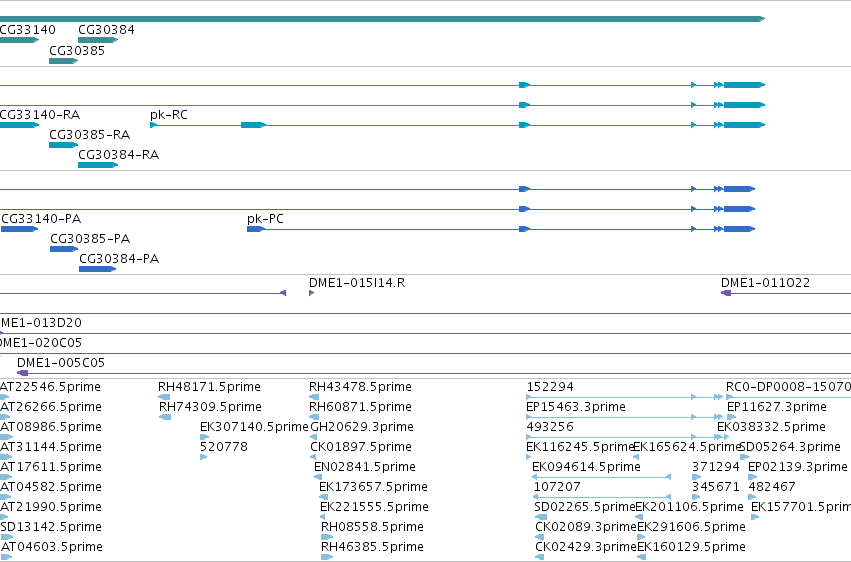
Task: Open the CG33140-PA protein label
Action: [x=41, y=219]
